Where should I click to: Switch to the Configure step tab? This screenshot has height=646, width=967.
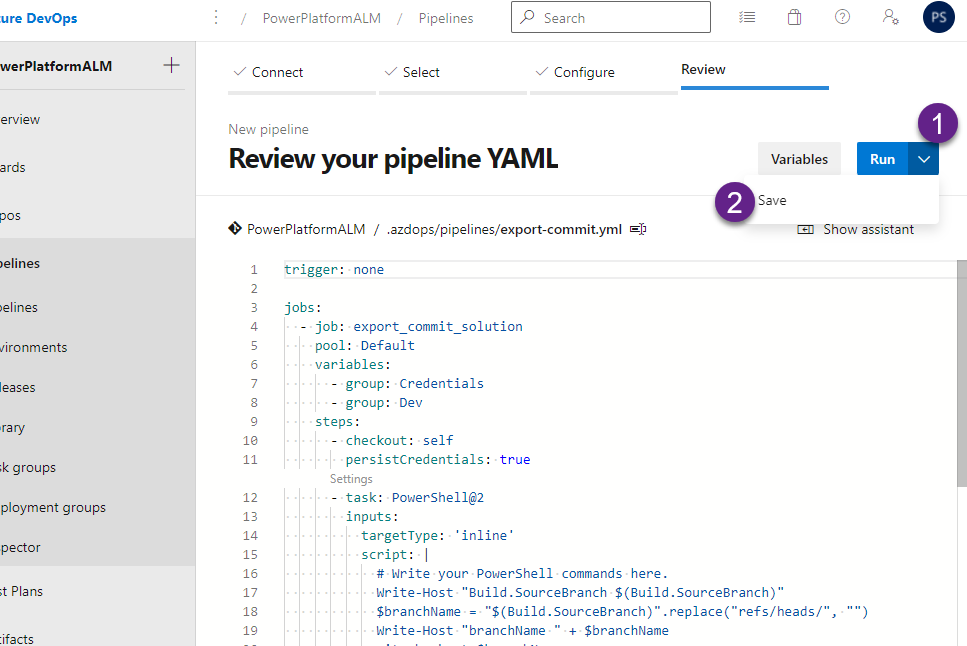[x=584, y=72]
